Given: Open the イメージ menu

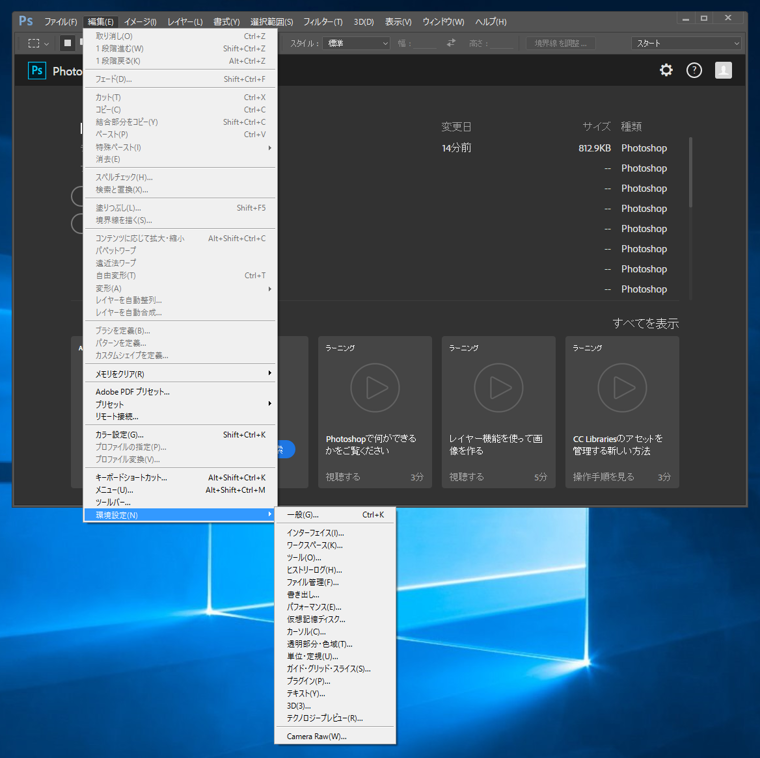Looking at the screenshot, I should click(140, 22).
